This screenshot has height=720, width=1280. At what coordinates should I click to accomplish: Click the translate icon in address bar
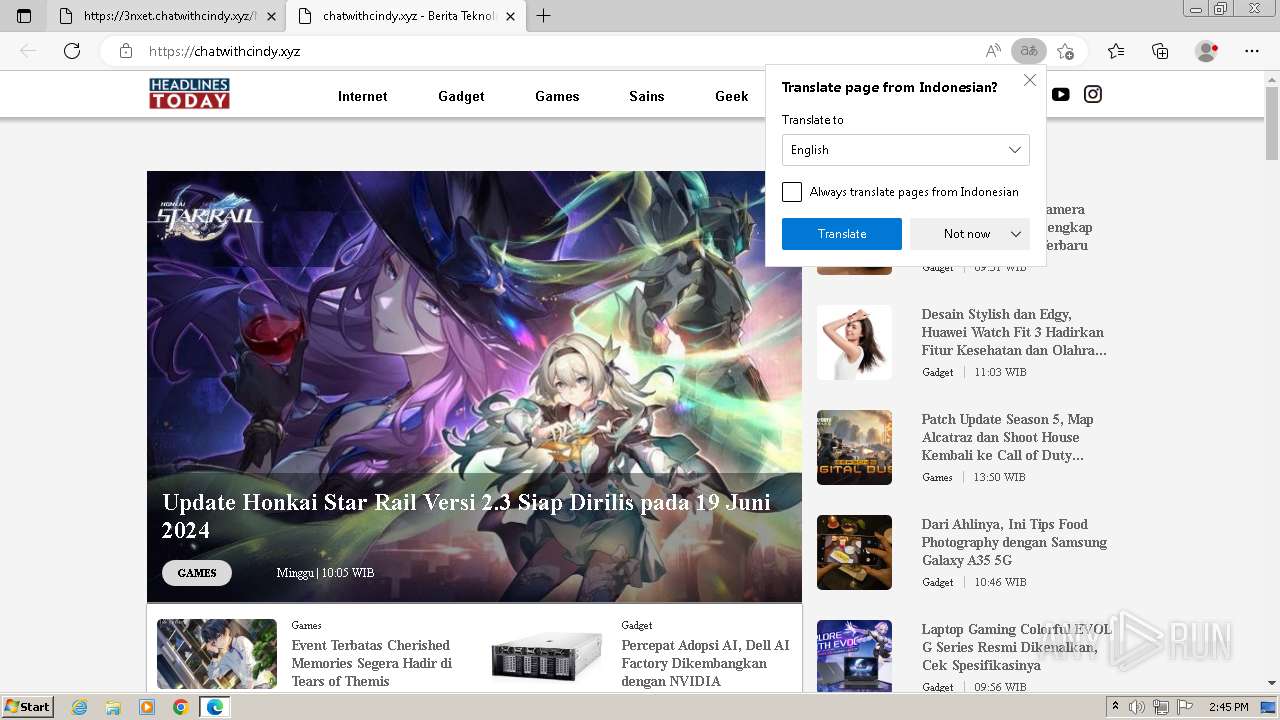(1029, 51)
